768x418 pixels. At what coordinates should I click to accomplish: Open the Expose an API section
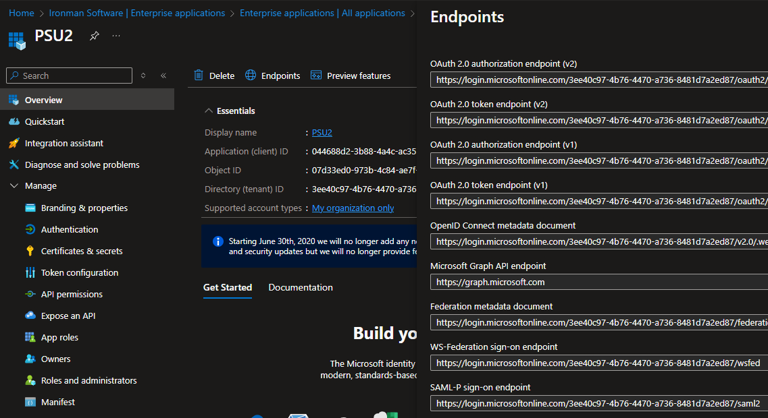(68, 316)
